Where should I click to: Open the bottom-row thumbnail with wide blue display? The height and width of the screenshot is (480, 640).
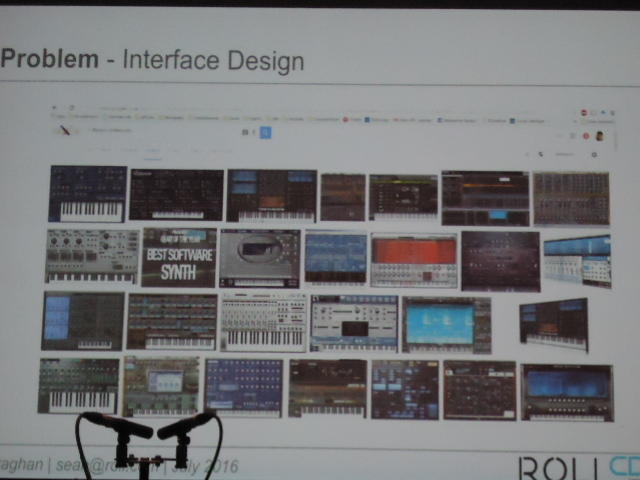point(567,393)
